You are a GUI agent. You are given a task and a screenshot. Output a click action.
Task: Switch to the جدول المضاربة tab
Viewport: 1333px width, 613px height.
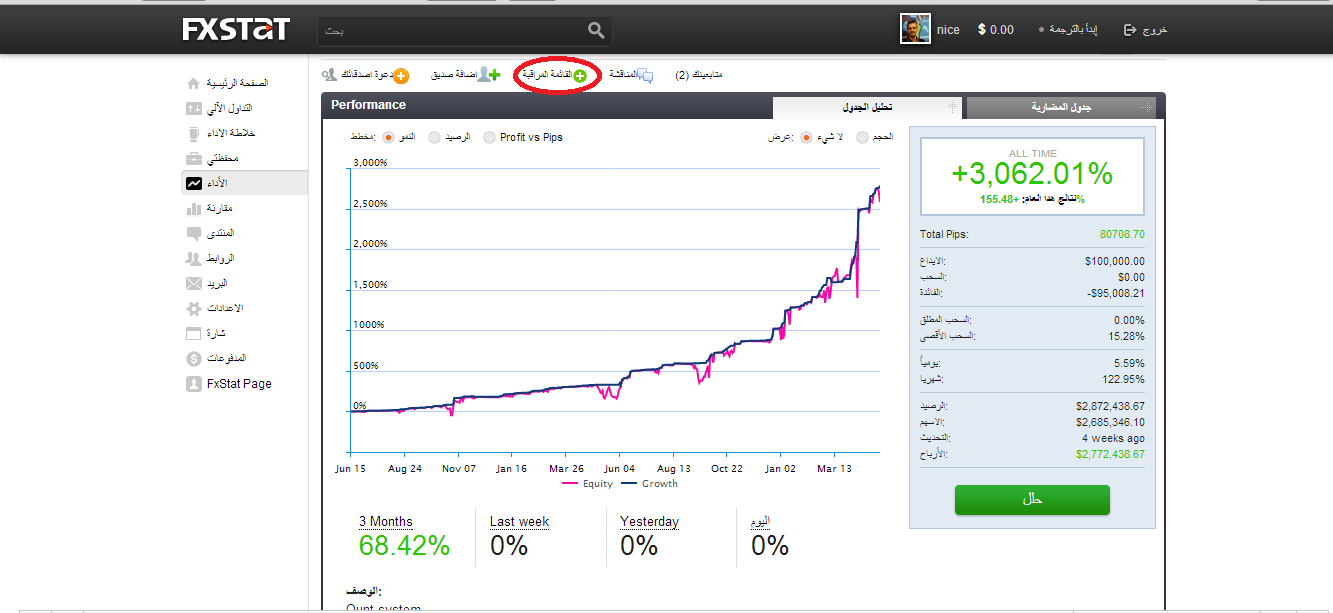[1060, 107]
